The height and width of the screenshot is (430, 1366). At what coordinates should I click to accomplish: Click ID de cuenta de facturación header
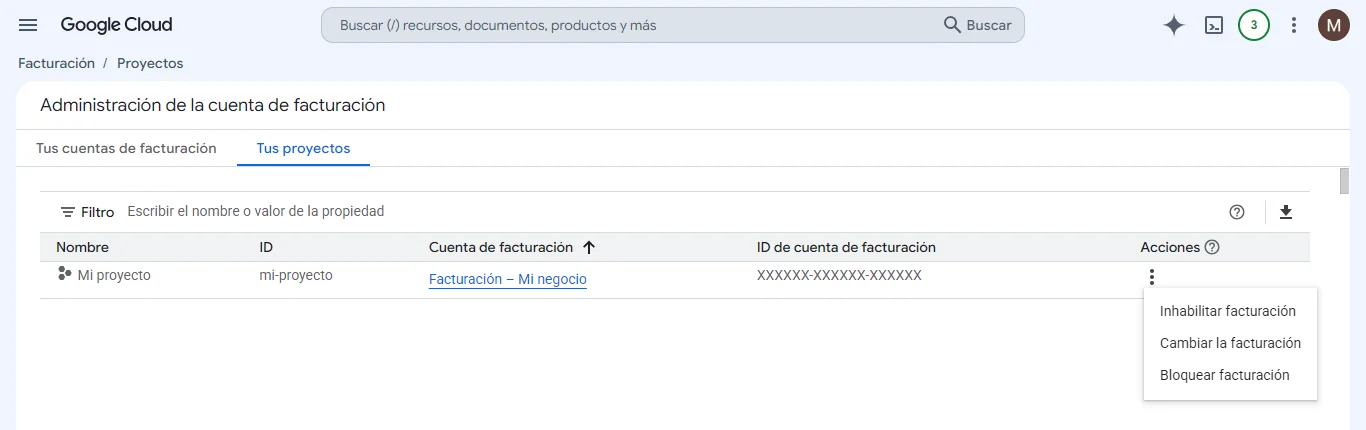tap(846, 247)
